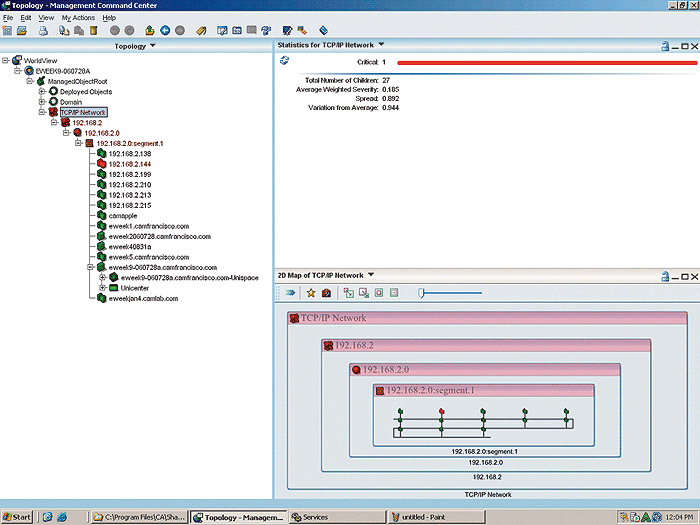The height and width of the screenshot is (525, 700).
Task: Select the 192.168.2.138 tree item
Action: point(130,154)
